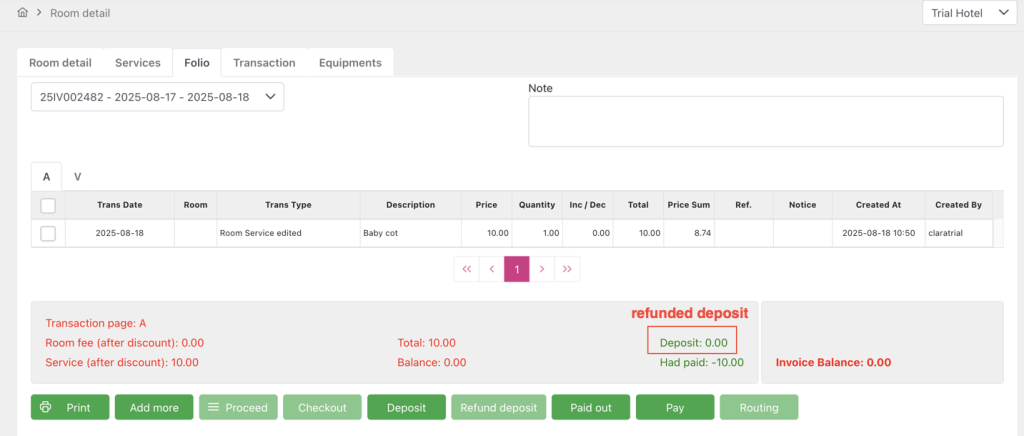This screenshot has height=436, width=1024.
Task: Click the Print button with printer icon
Action: point(70,407)
